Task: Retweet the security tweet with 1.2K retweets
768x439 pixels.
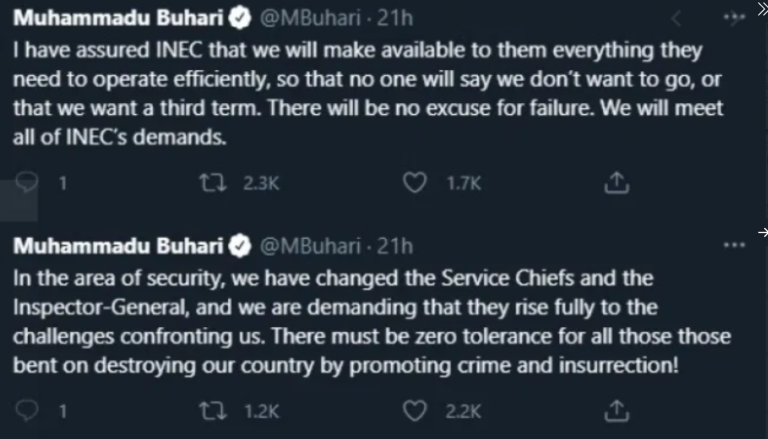Action: tap(213, 411)
